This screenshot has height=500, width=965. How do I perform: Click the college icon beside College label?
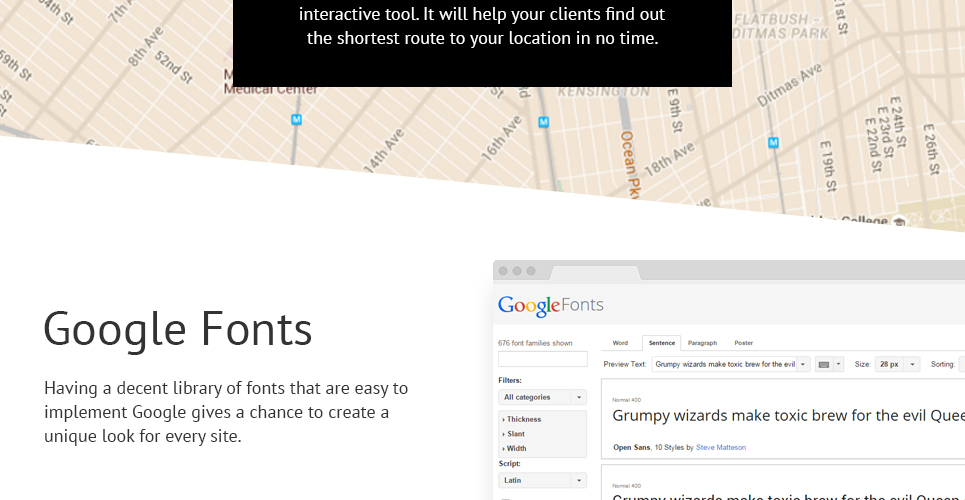[899, 221]
